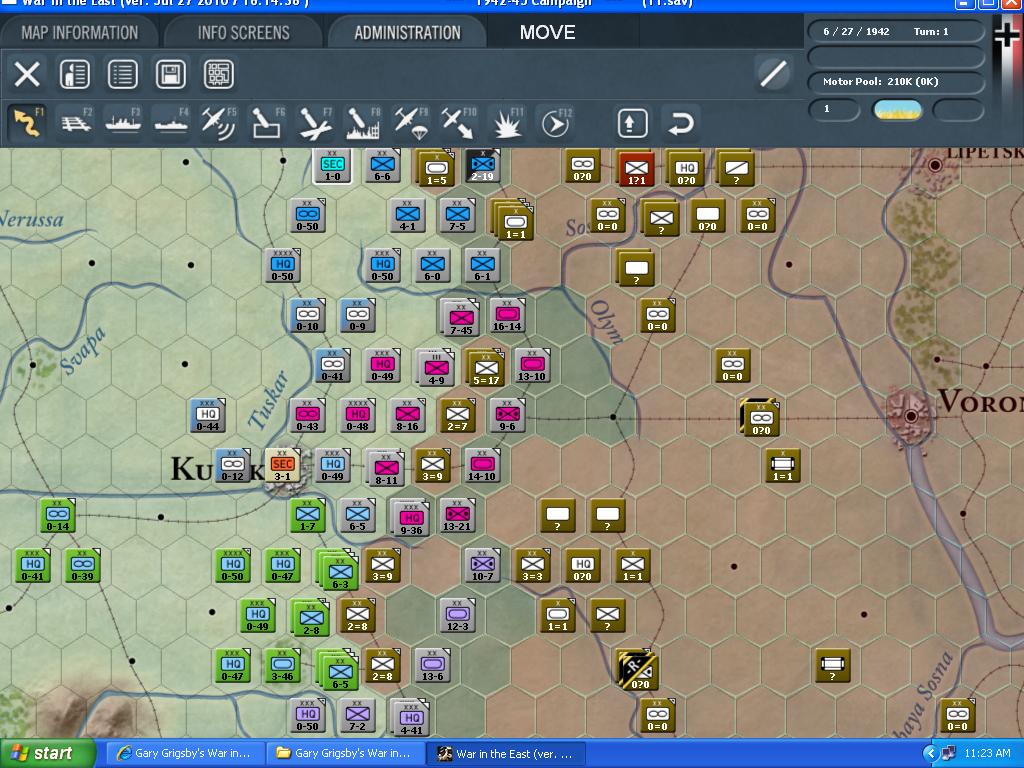Viewport: 1024px width, 768px height.
Task: Click the diagonal slash button
Action: 773,73
